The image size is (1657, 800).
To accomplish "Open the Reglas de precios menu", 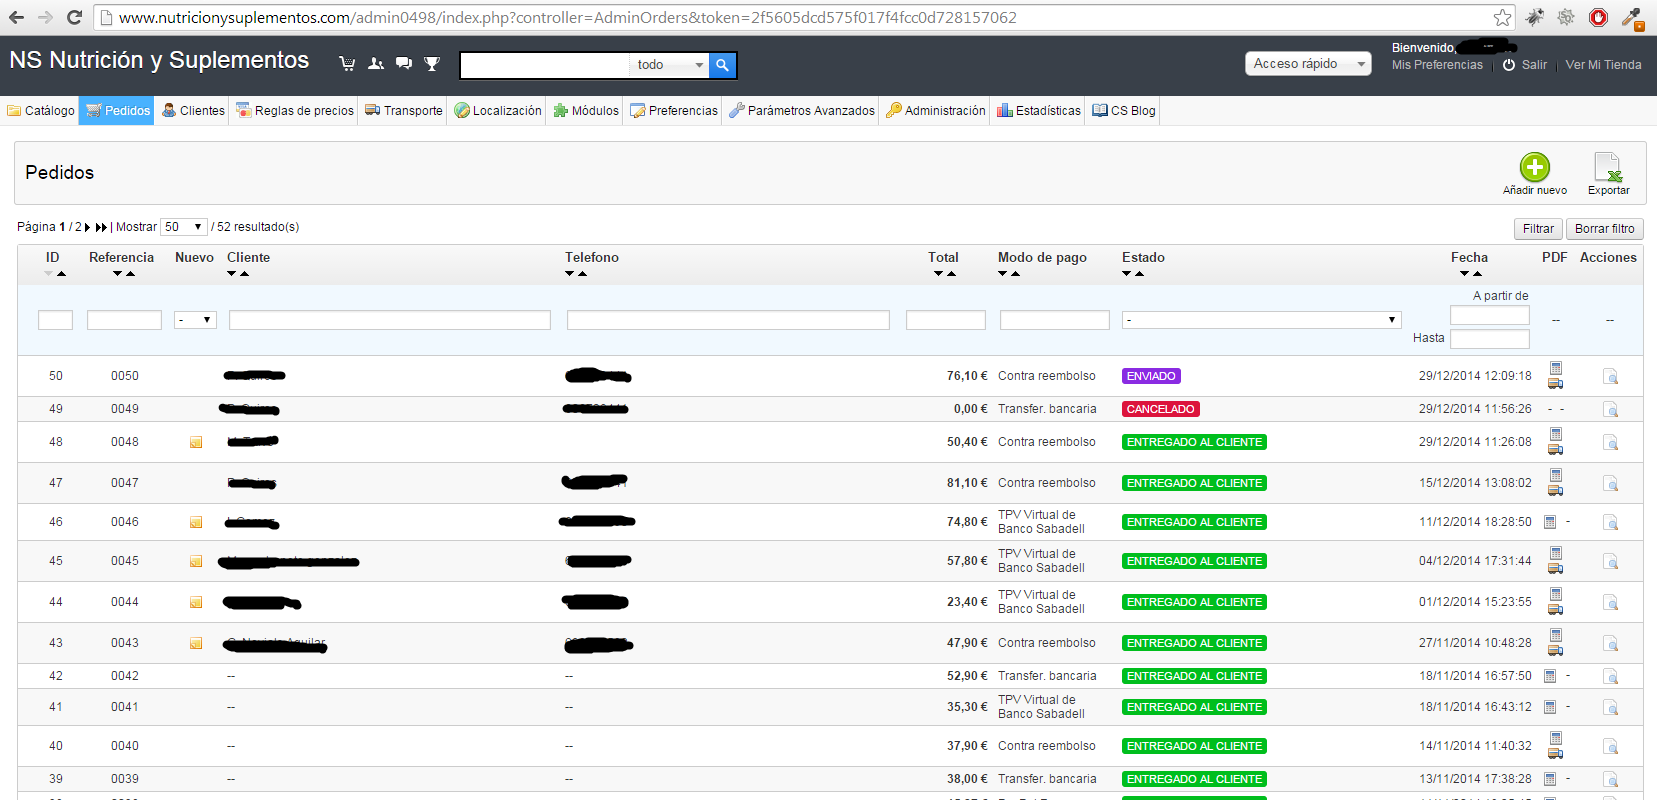I will pyautogui.click(x=295, y=111).
